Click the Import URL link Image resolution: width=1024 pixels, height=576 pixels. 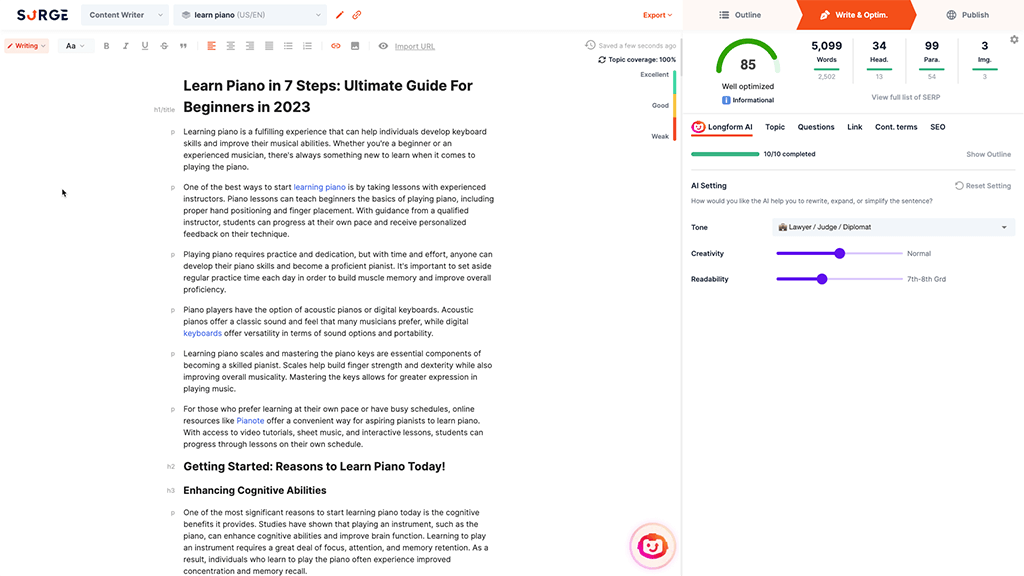click(415, 46)
